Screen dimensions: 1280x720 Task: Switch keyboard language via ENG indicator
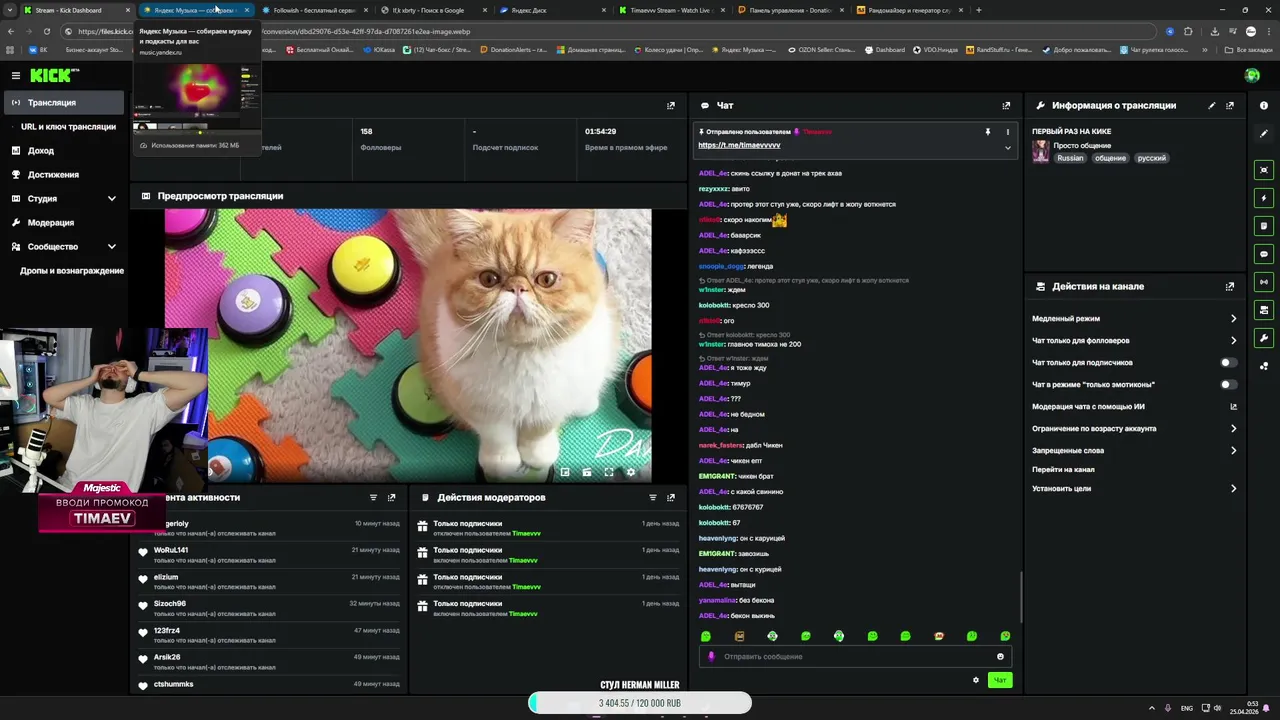coord(1187,707)
